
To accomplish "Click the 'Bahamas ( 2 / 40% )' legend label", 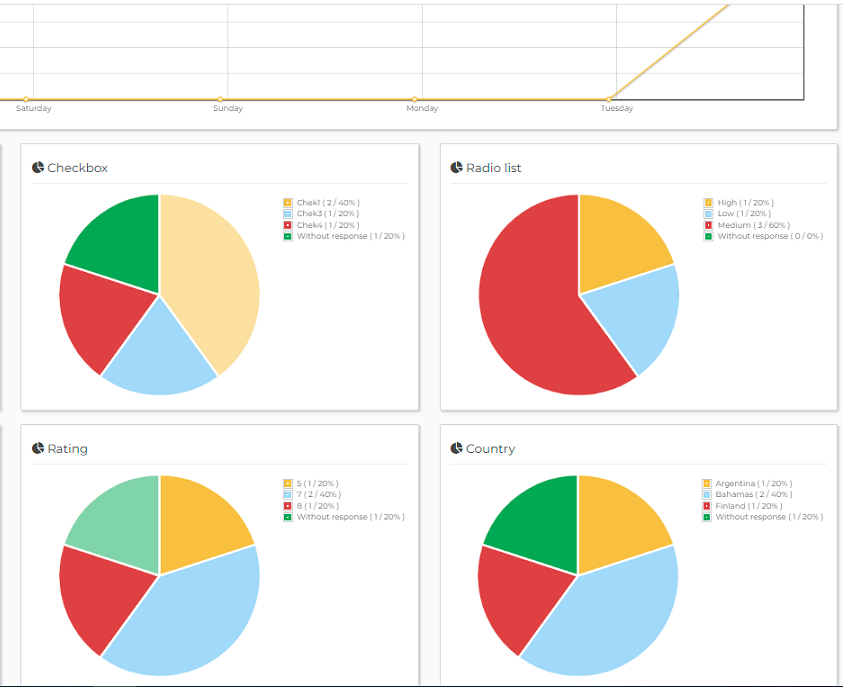I will 754,494.
